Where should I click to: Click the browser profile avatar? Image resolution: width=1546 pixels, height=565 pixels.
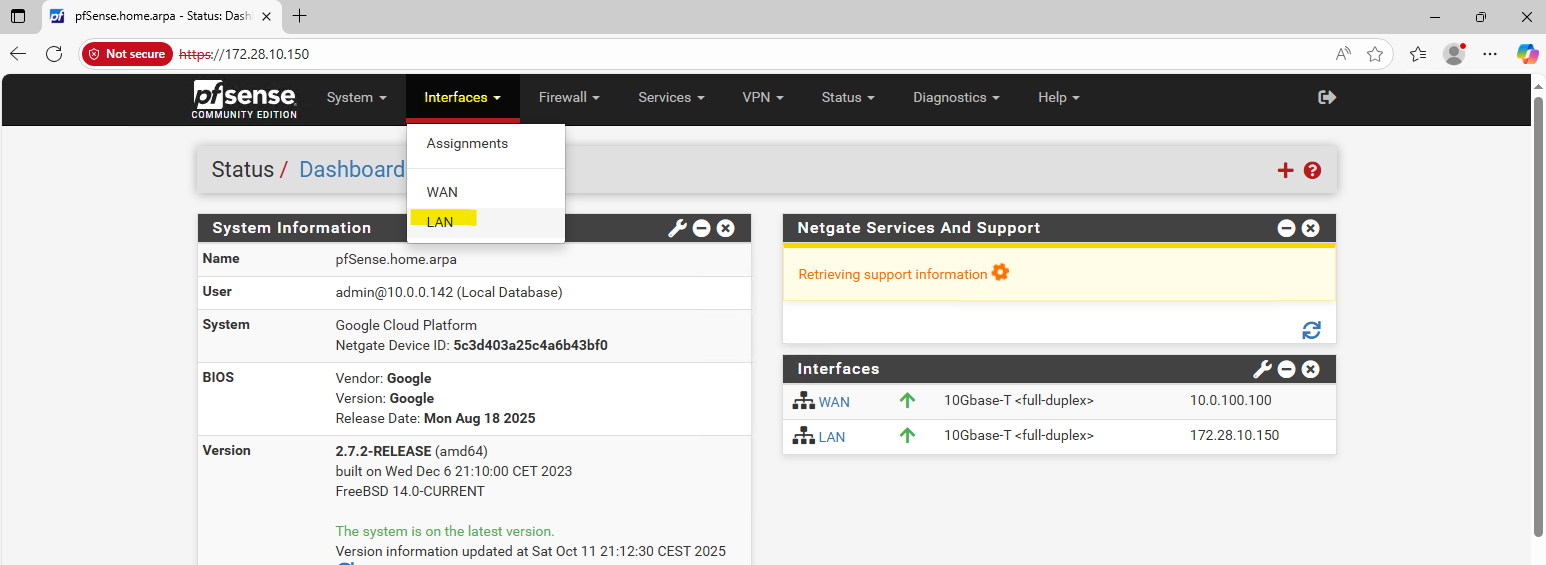(1454, 54)
